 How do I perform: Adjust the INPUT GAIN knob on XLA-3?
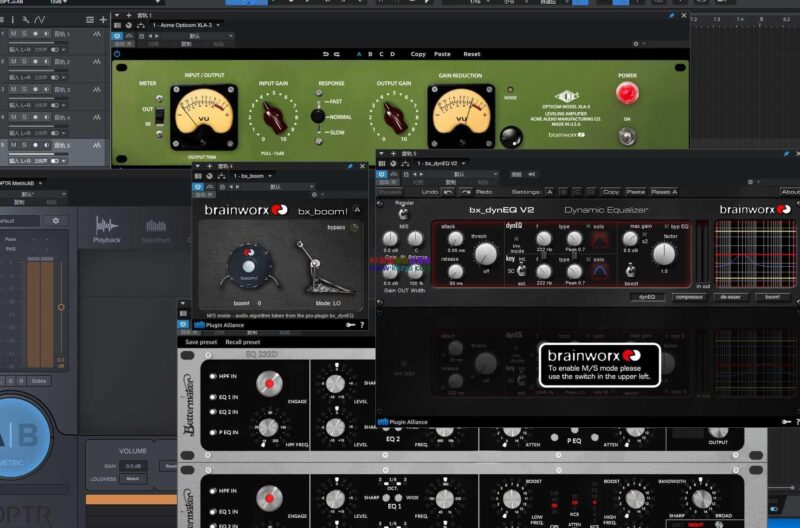[274, 117]
